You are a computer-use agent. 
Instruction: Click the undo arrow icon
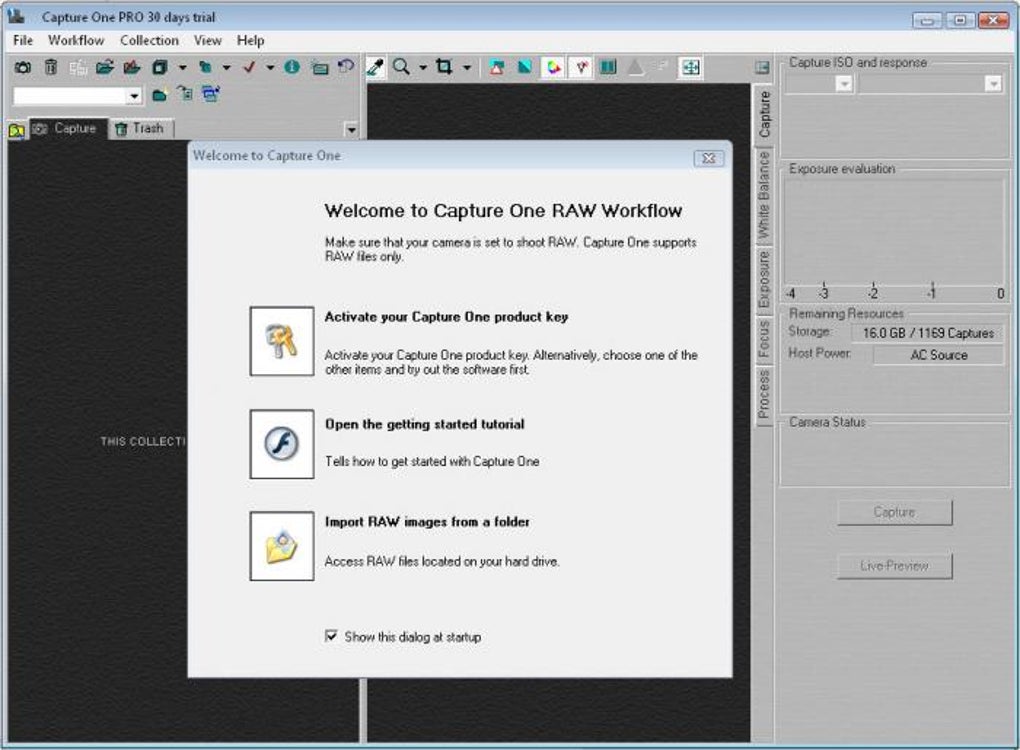[x=345, y=66]
